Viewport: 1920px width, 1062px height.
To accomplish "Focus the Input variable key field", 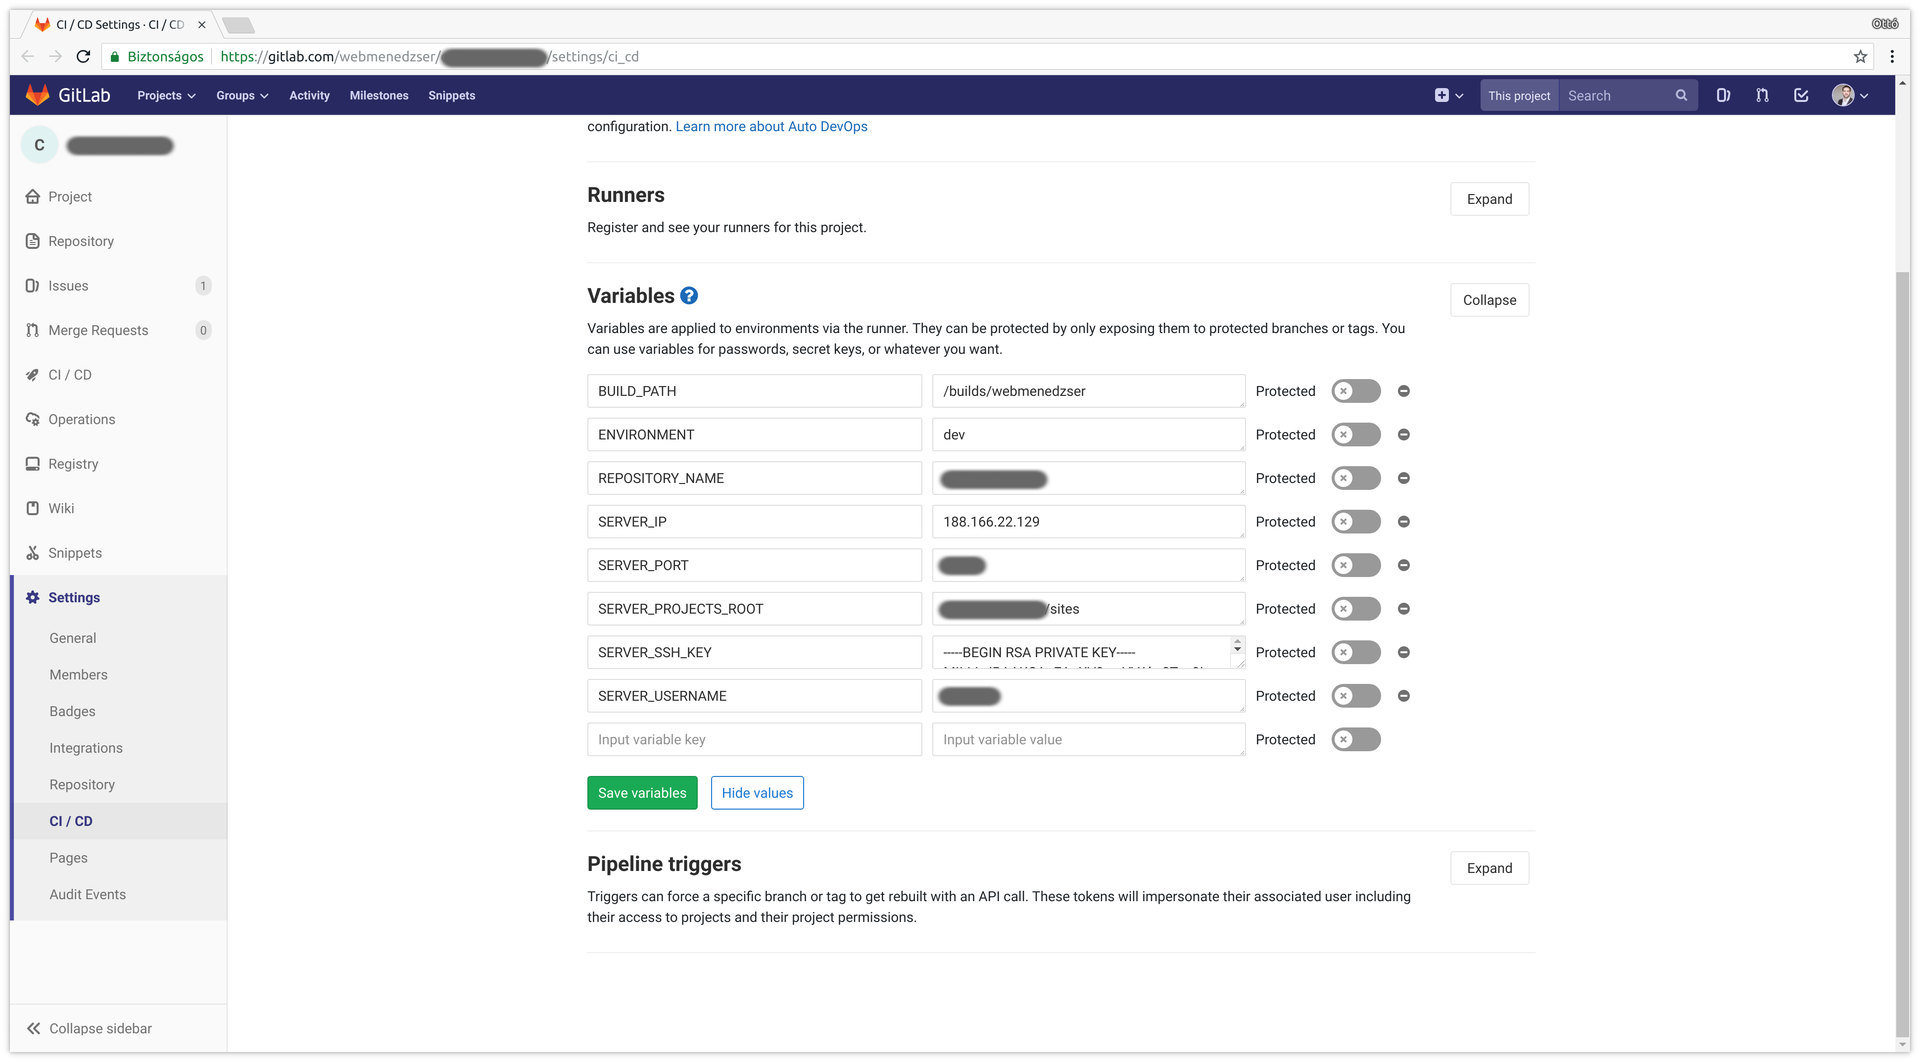I will [754, 739].
